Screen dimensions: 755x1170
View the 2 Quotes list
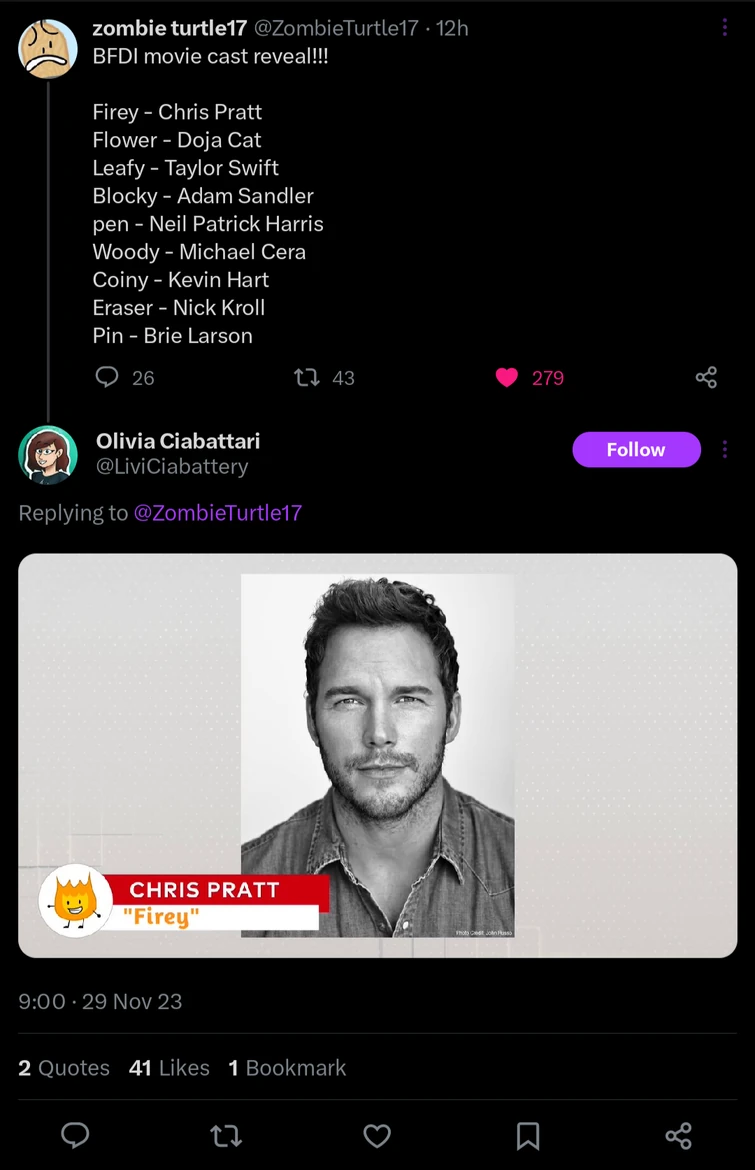point(64,1068)
